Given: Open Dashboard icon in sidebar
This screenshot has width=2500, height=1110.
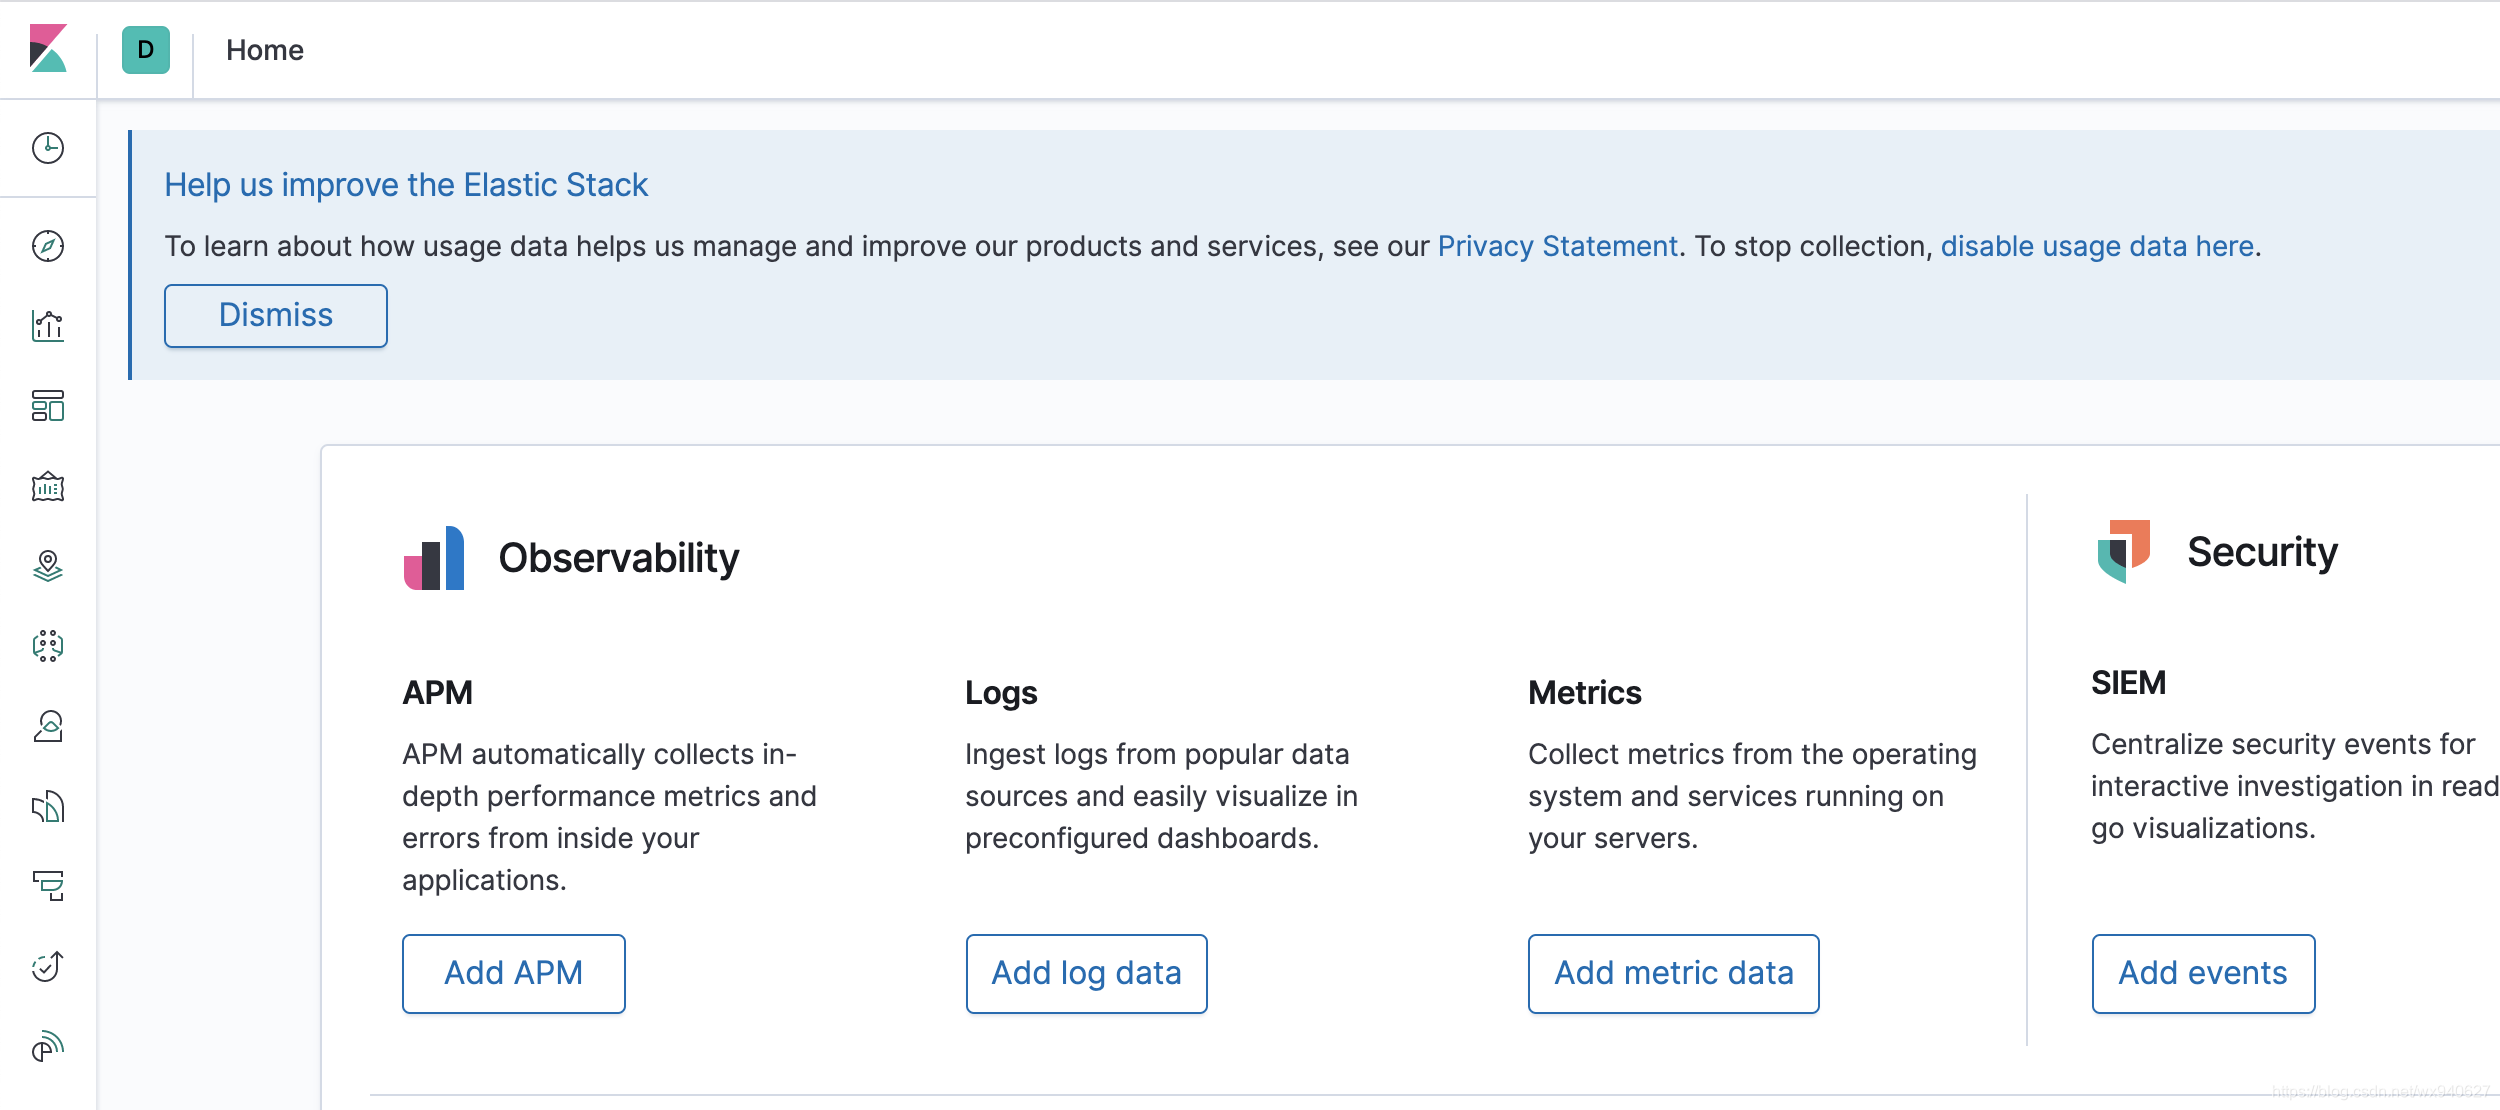Looking at the screenshot, I should (48, 406).
